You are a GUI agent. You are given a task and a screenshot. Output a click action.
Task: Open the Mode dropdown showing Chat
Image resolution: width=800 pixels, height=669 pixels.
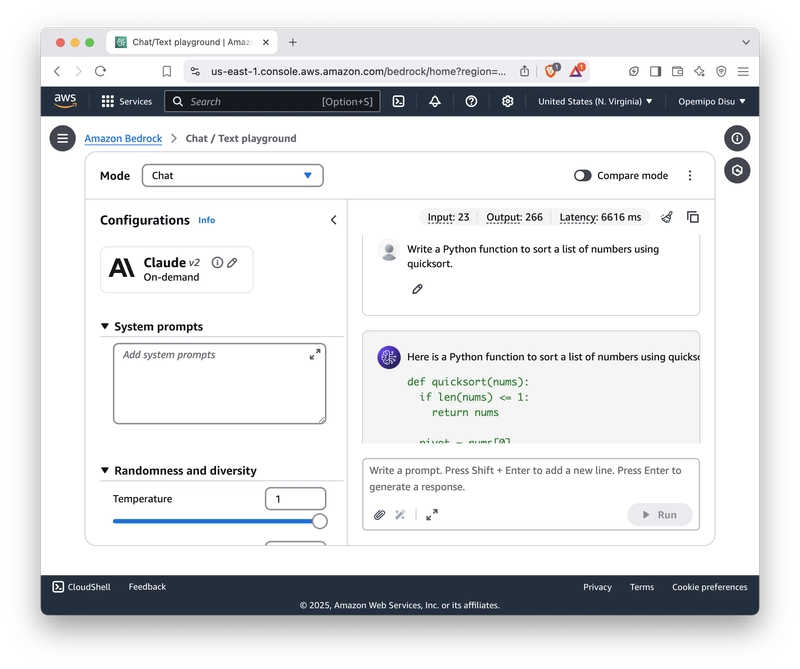click(232, 175)
